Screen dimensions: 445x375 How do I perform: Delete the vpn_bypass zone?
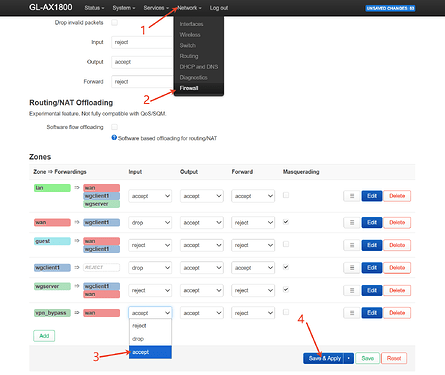coord(397,313)
